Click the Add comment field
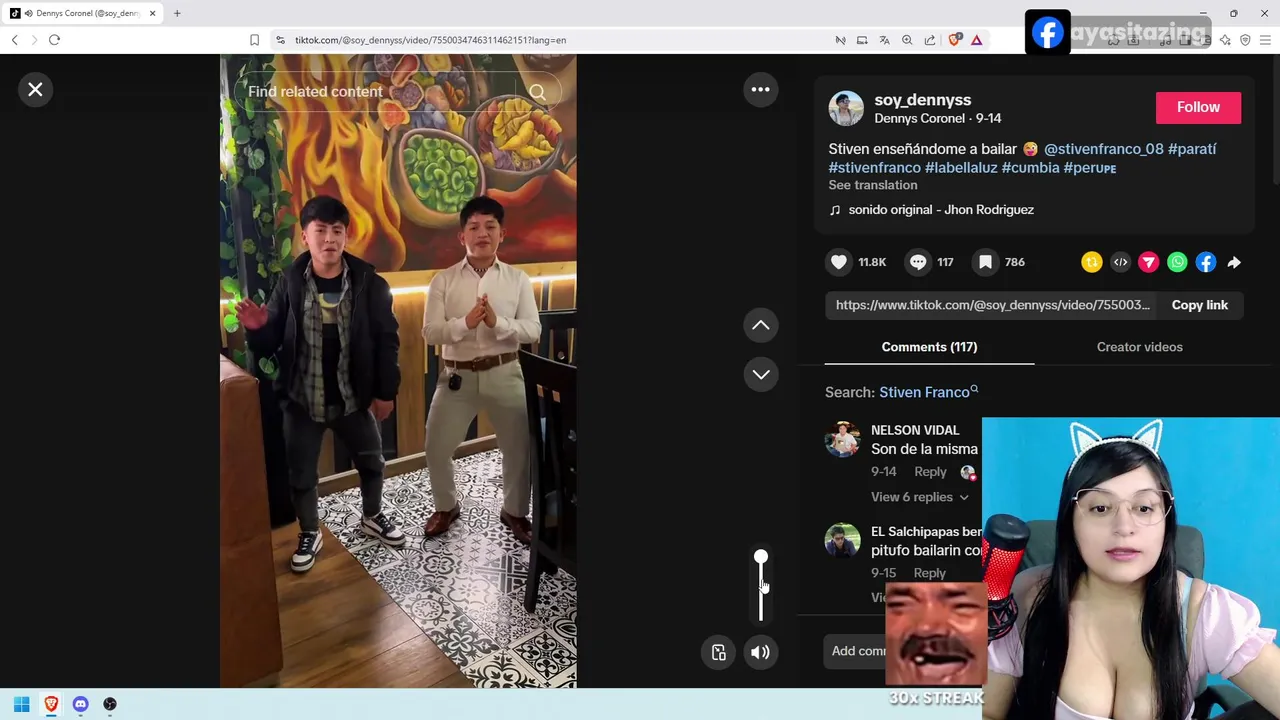The height and width of the screenshot is (720, 1280). (858, 651)
